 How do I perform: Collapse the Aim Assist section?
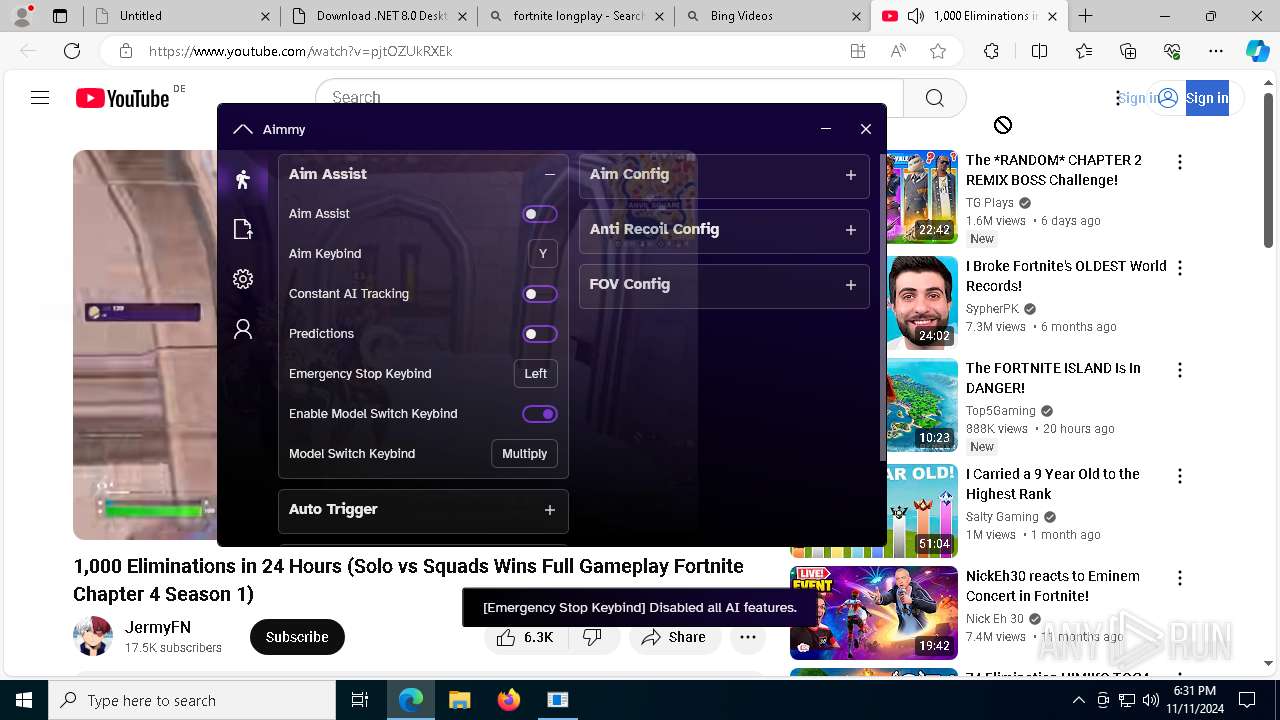[x=550, y=174]
